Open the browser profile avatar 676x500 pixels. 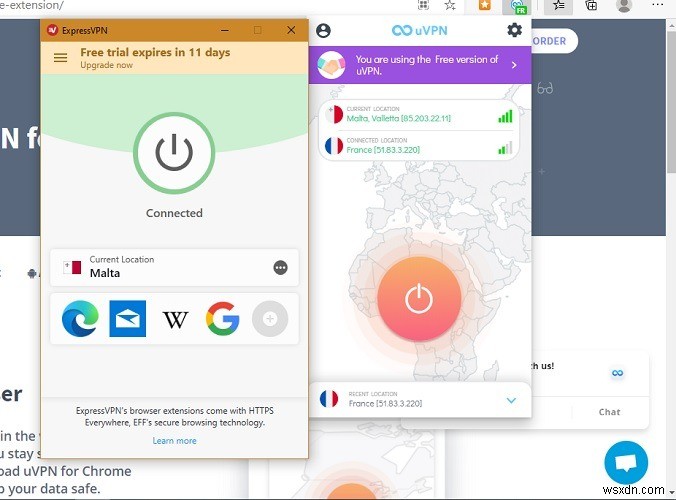624,6
